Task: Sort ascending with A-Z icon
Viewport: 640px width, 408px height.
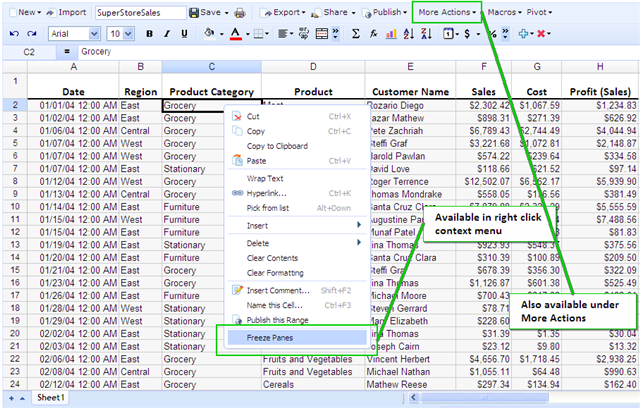Action: (410, 33)
